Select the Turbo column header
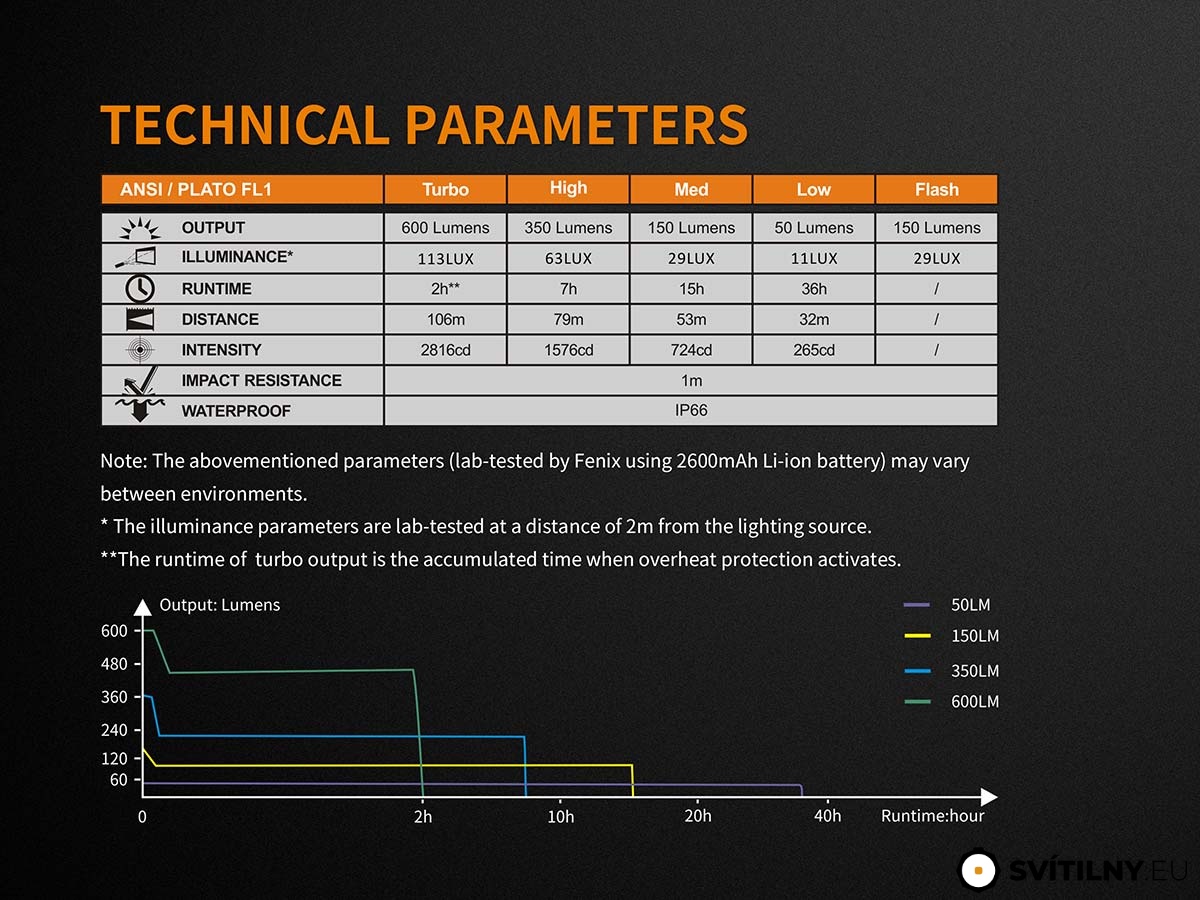1200x900 pixels. click(445, 189)
